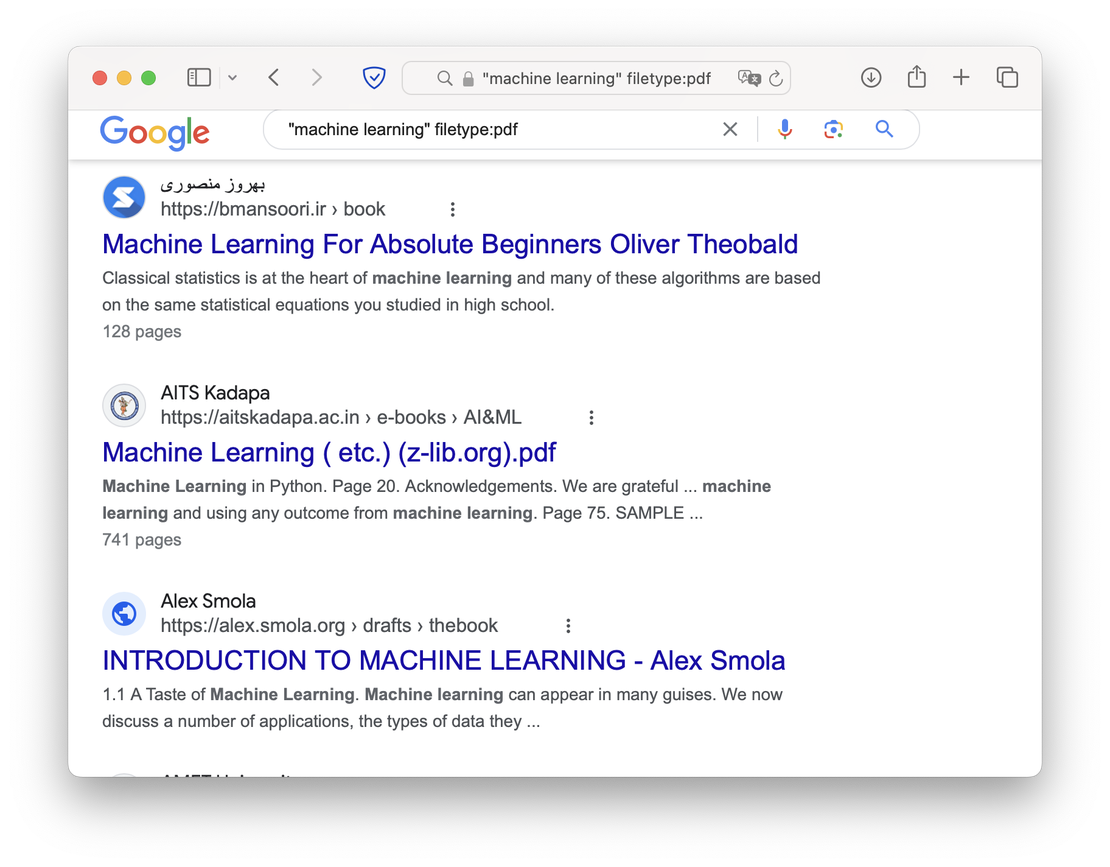The width and height of the screenshot is (1110, 867).
Task: Show the downloads list
Action: click(x=871, y=77)
